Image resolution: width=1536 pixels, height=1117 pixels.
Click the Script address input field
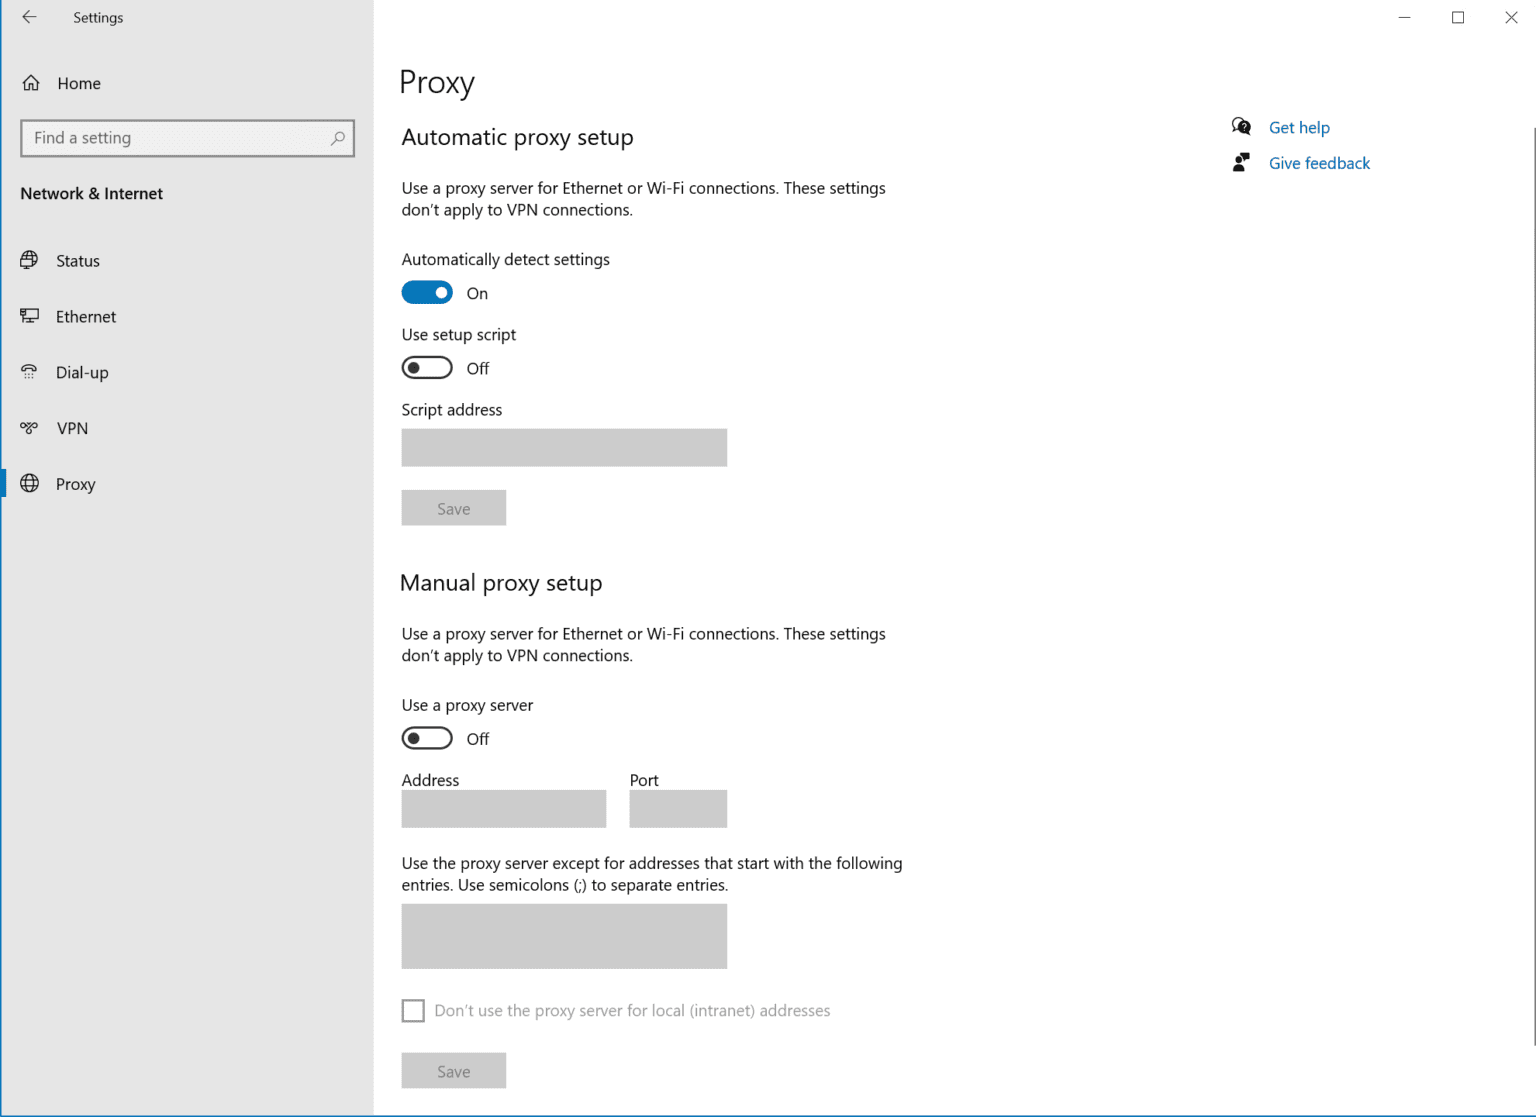[x=563, y=447]
